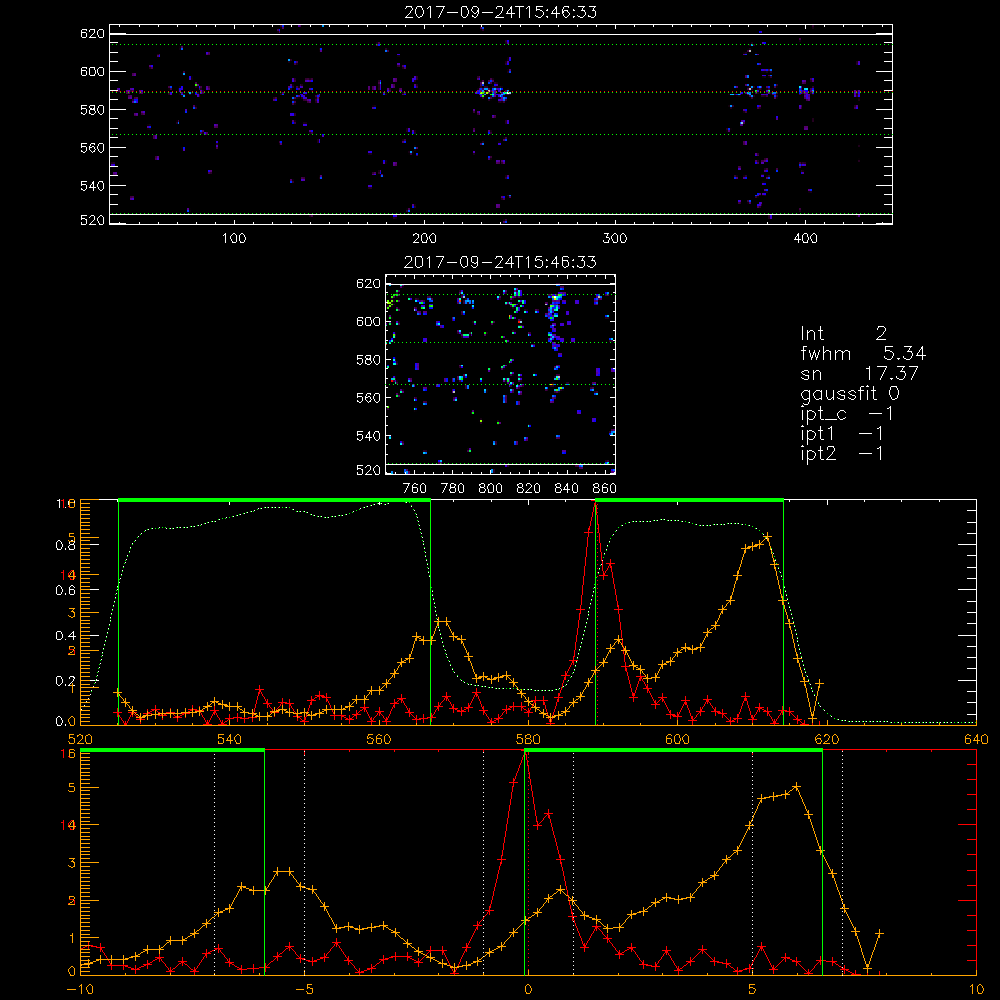Screen dimensions: 1000x1000
Task: Click x-axis label 640 on profile plot
Action: (976, 739)
